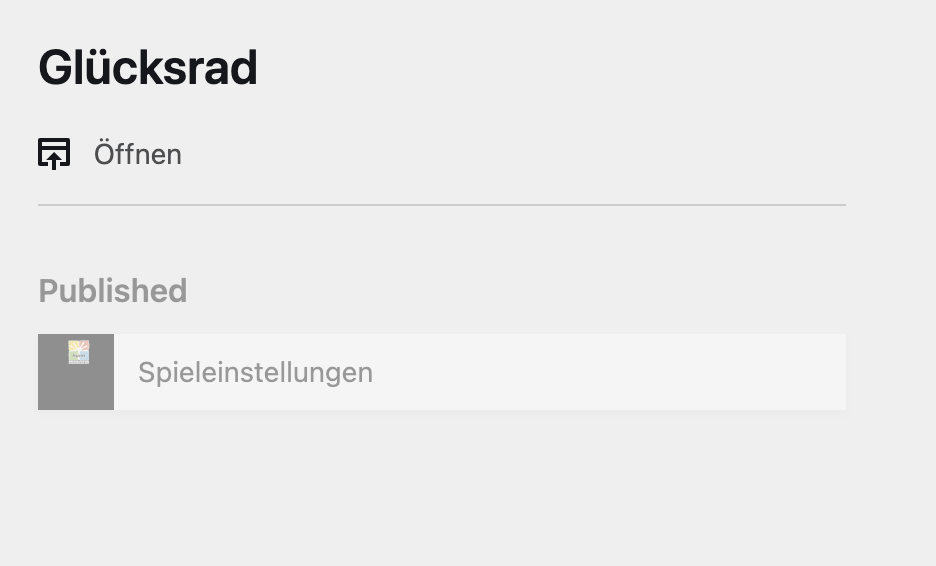Click the Glücksrad wheel preview in thumbnail
936x566 pixels.
point(78,352)
